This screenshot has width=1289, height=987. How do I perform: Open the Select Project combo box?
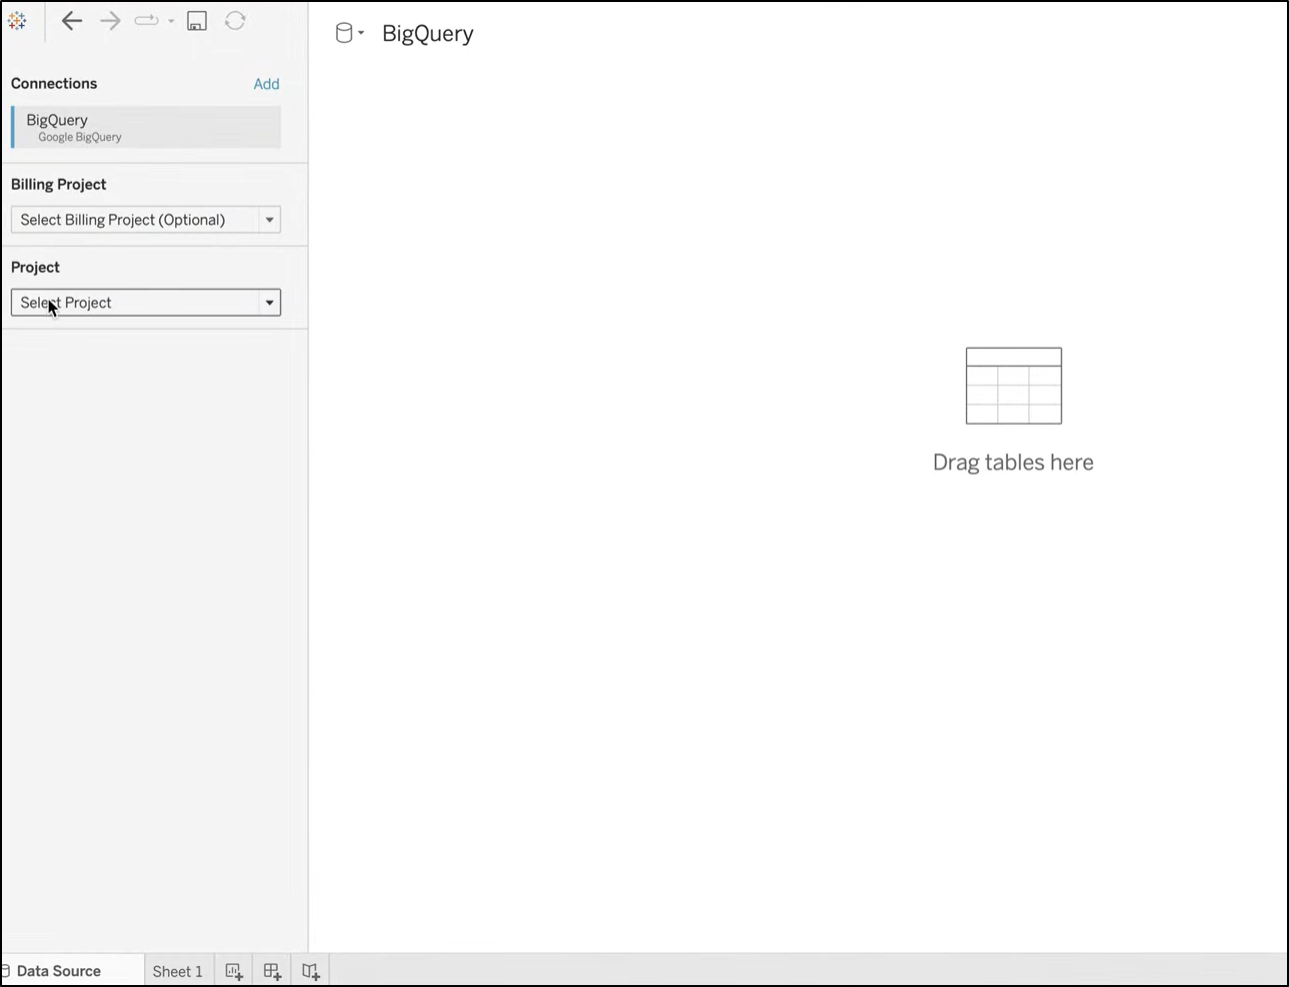click(146, 303)
